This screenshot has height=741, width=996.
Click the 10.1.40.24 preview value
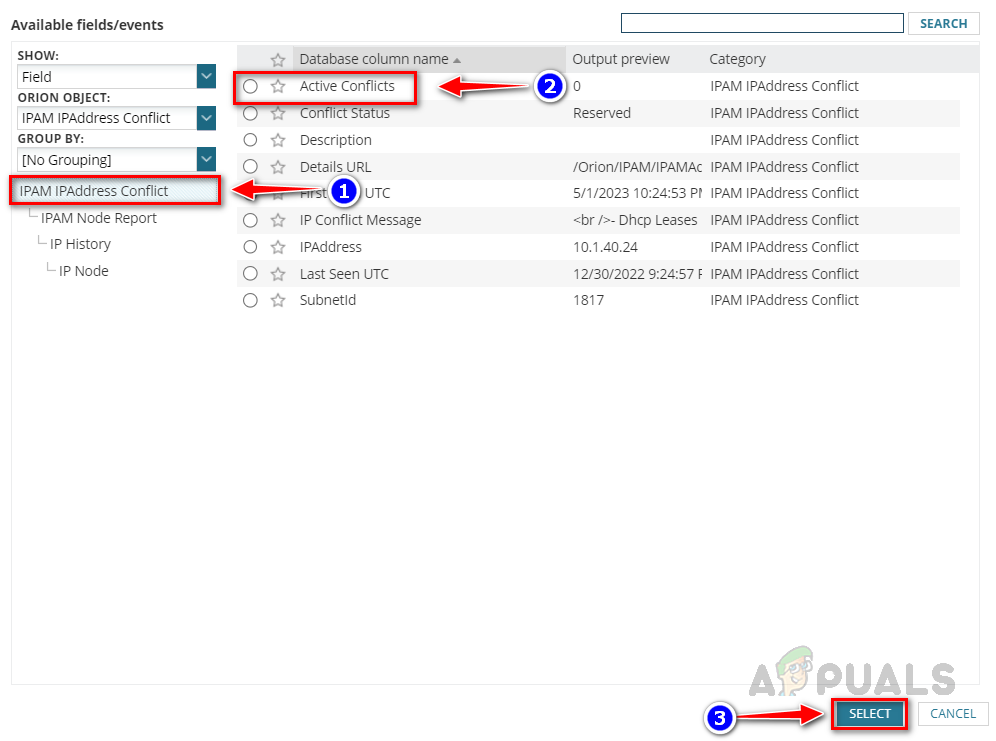pyautogui.click(x=605, y=247)
